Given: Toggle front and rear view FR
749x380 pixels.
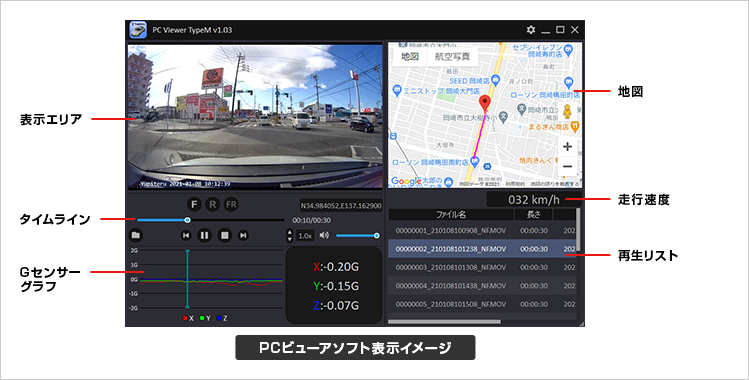Looking at the screenshot, I should pos(231,204).
